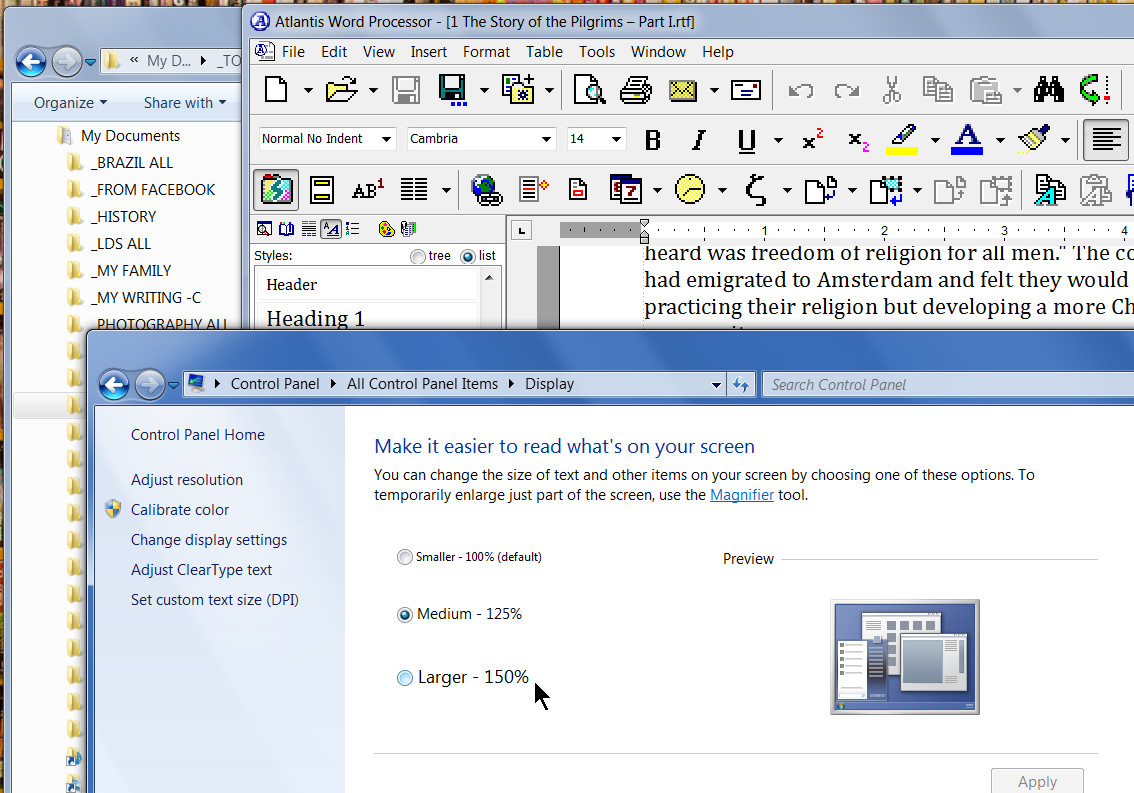
Task: Click Back arrow in Control Panel window
Action: pyautogui.click(x=114, y=385)
